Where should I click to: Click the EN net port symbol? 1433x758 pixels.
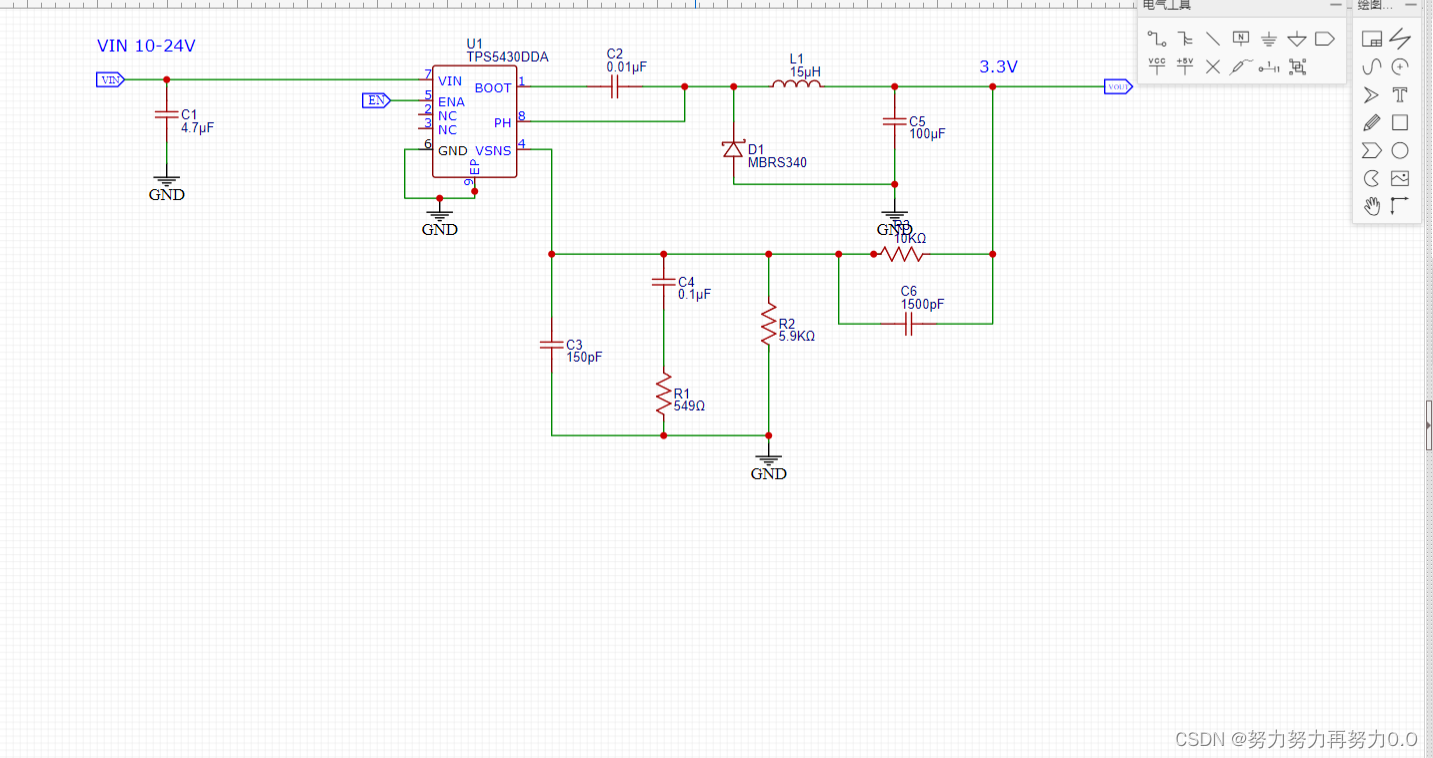[376, 100]
